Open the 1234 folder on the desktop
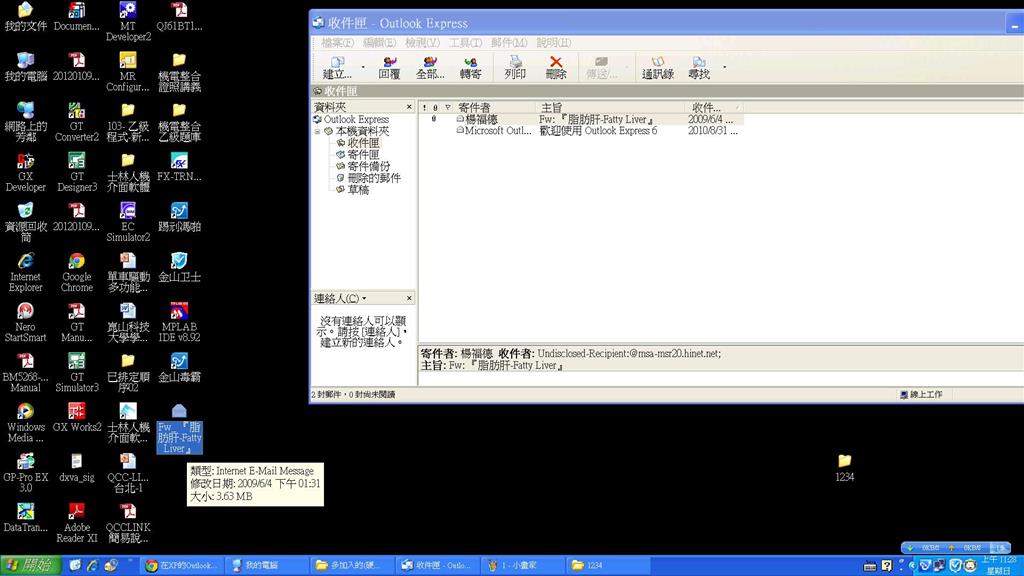 pyautogui.click(x=844, y=468)
